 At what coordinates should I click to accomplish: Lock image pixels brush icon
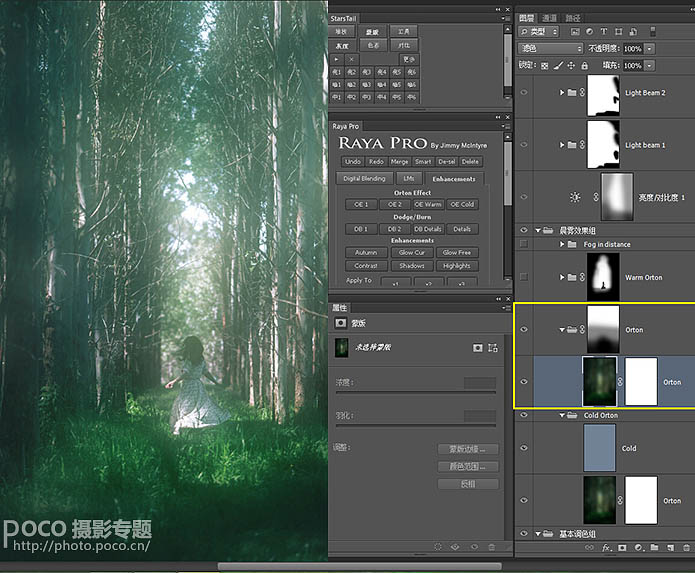click(558, 66)
